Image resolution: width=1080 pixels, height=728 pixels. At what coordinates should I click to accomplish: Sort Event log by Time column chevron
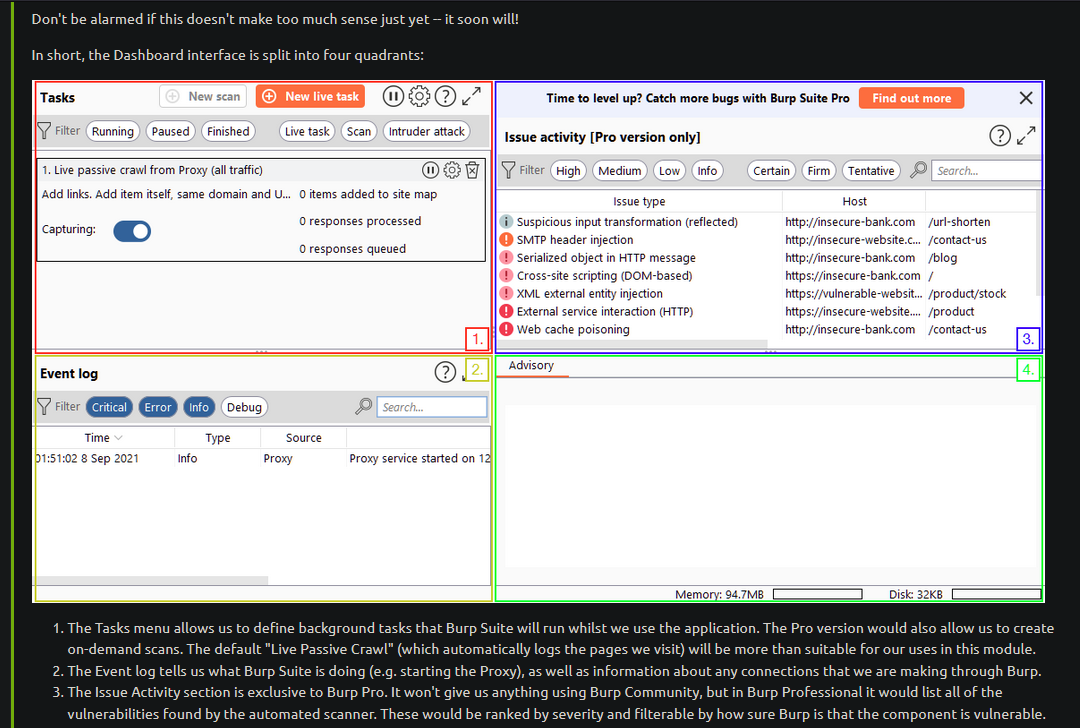pyautogui.click(x=118, y=438)
